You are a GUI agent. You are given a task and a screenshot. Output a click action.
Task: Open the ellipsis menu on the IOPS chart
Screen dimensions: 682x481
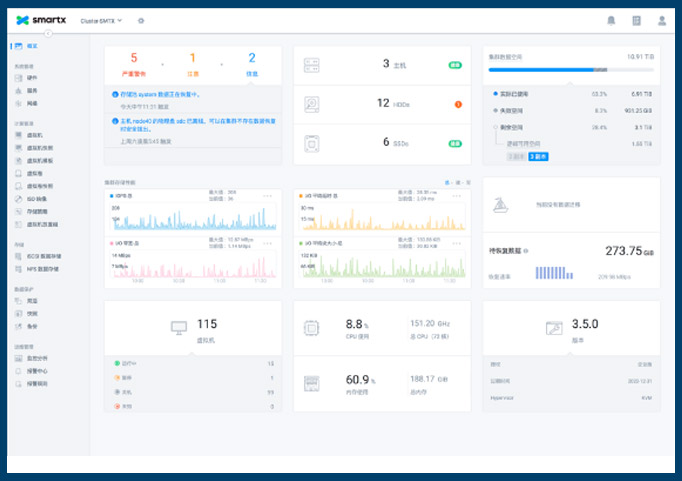267,196
